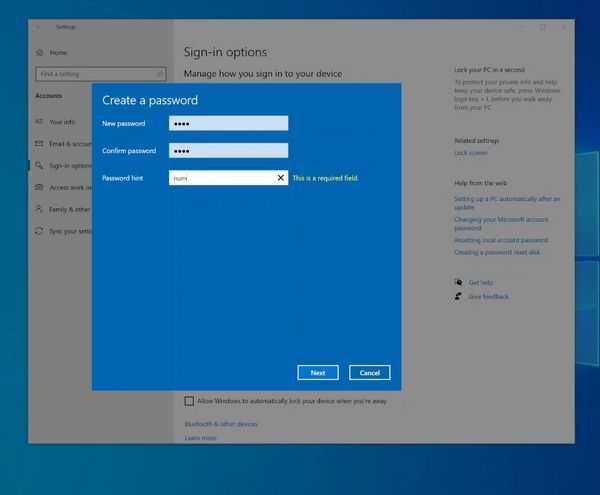Click the Sync your settings icon

pyautogui.click(x=39, y=231)
